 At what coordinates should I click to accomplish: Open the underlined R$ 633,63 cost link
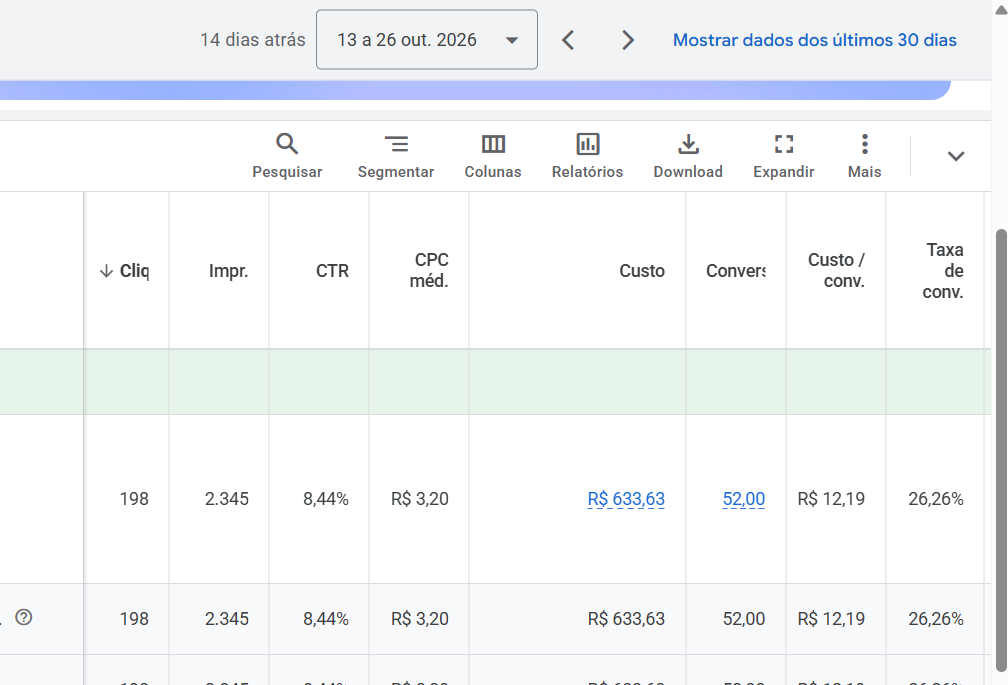pyautogui.click(x=626, y=499)
